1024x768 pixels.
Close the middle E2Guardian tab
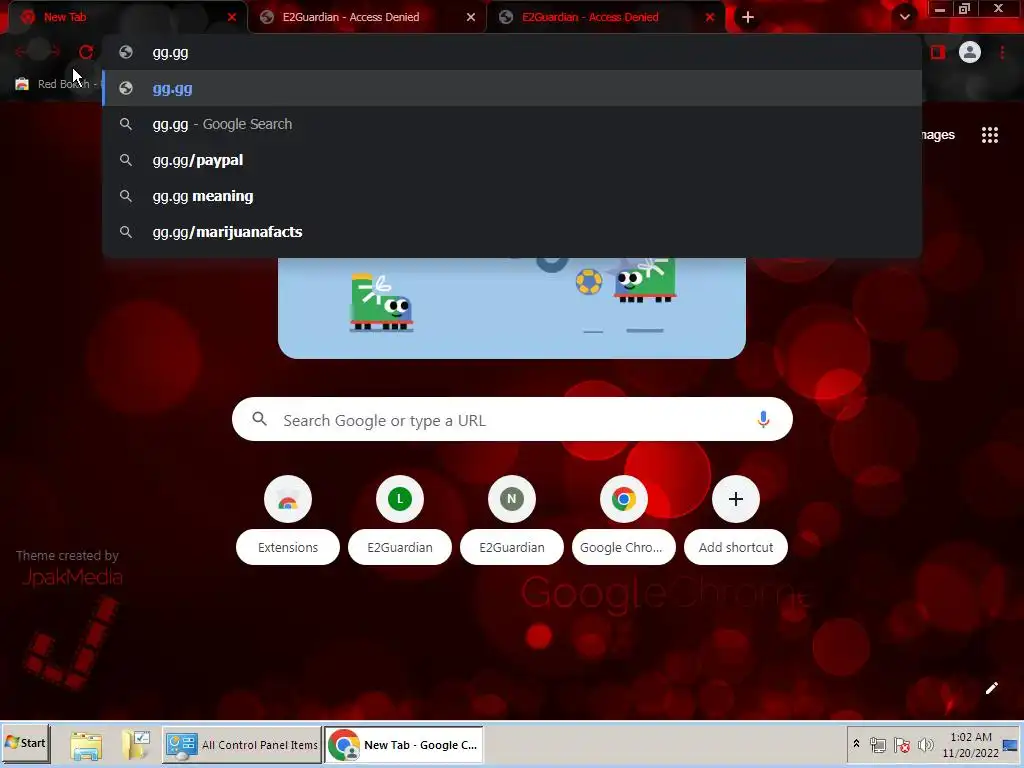click(x=471, y=17)
